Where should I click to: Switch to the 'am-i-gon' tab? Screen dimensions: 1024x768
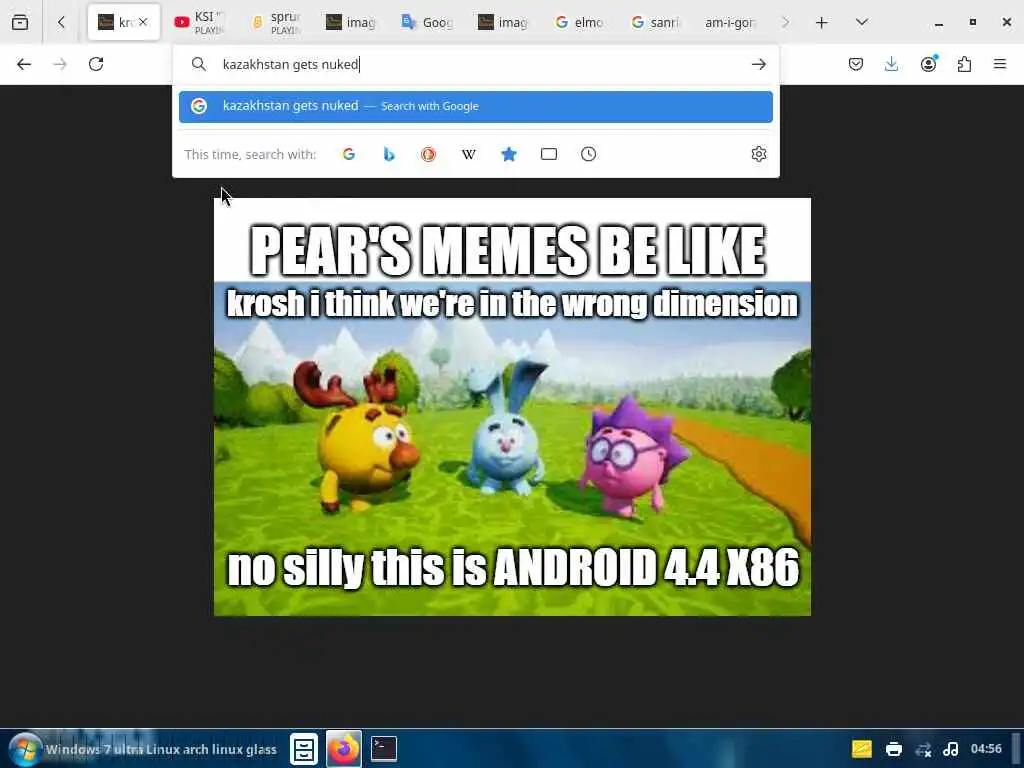point(730,22)
